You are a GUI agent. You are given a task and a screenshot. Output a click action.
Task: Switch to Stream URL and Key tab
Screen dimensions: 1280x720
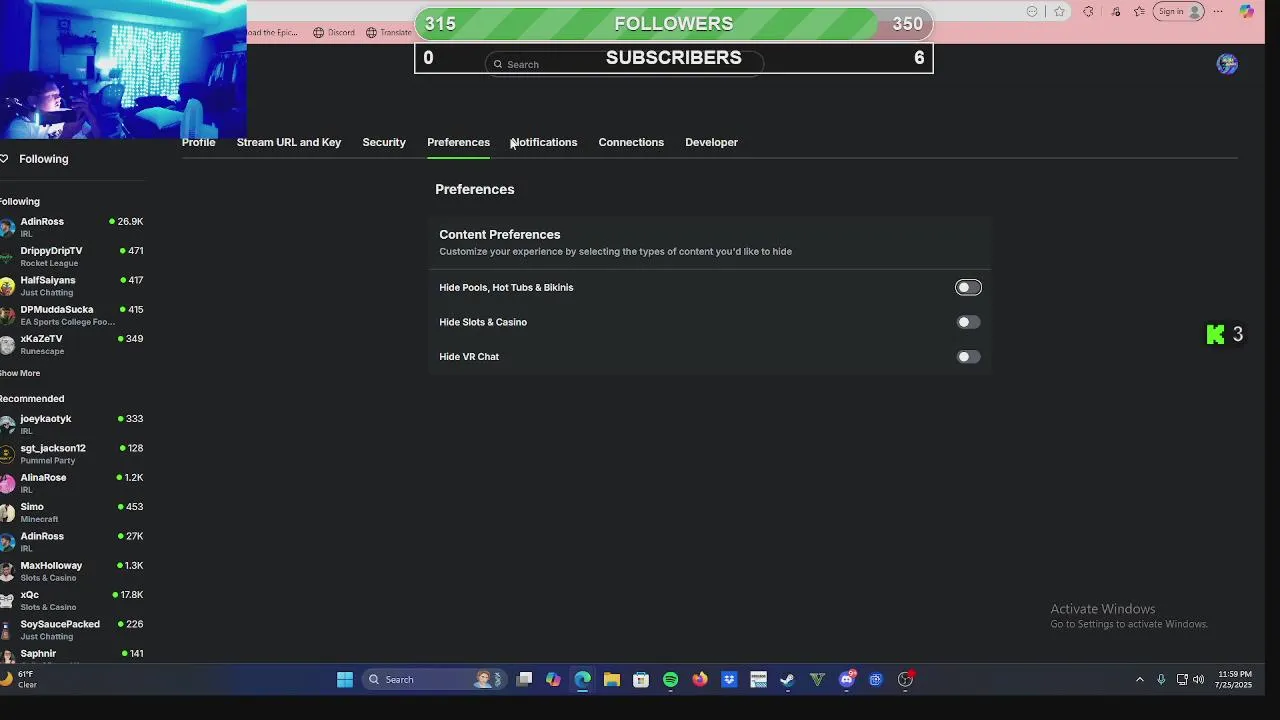click(x=289, y=142)
